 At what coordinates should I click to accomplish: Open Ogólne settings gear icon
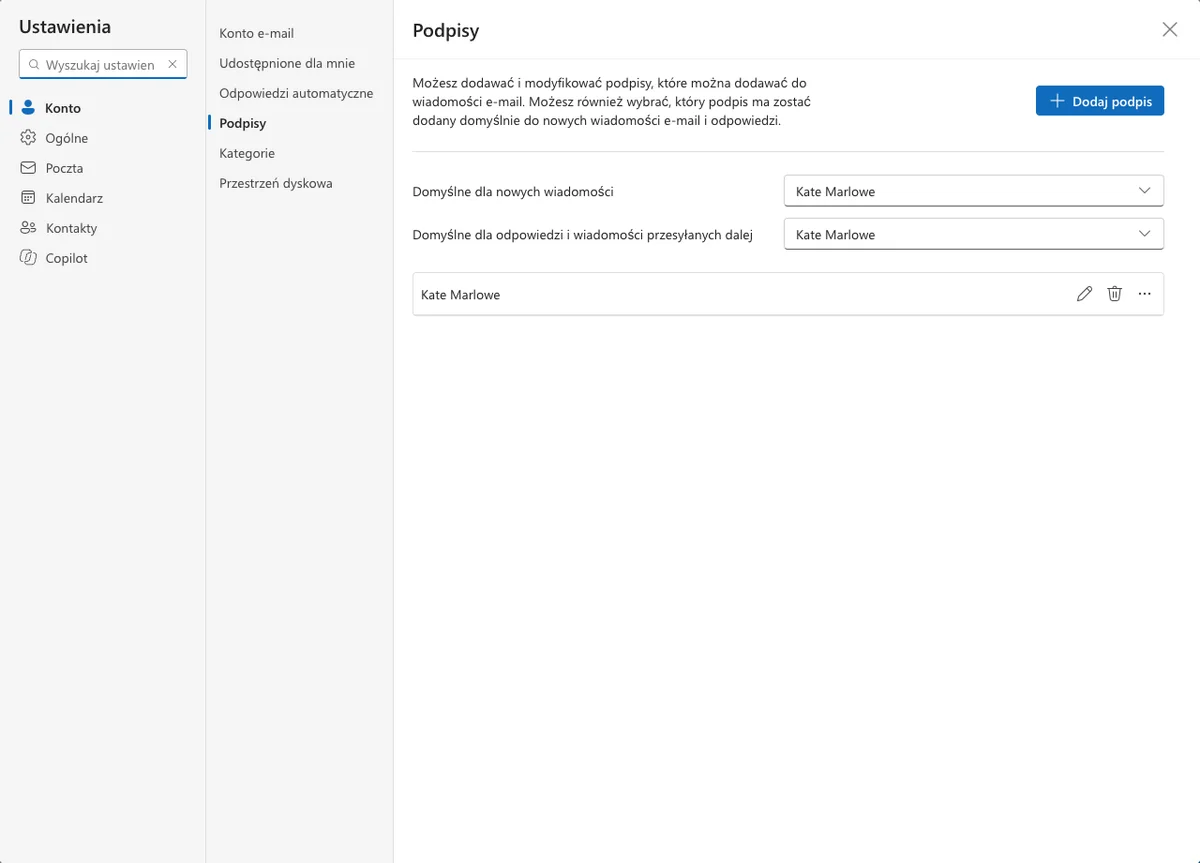tap(28, 138)
